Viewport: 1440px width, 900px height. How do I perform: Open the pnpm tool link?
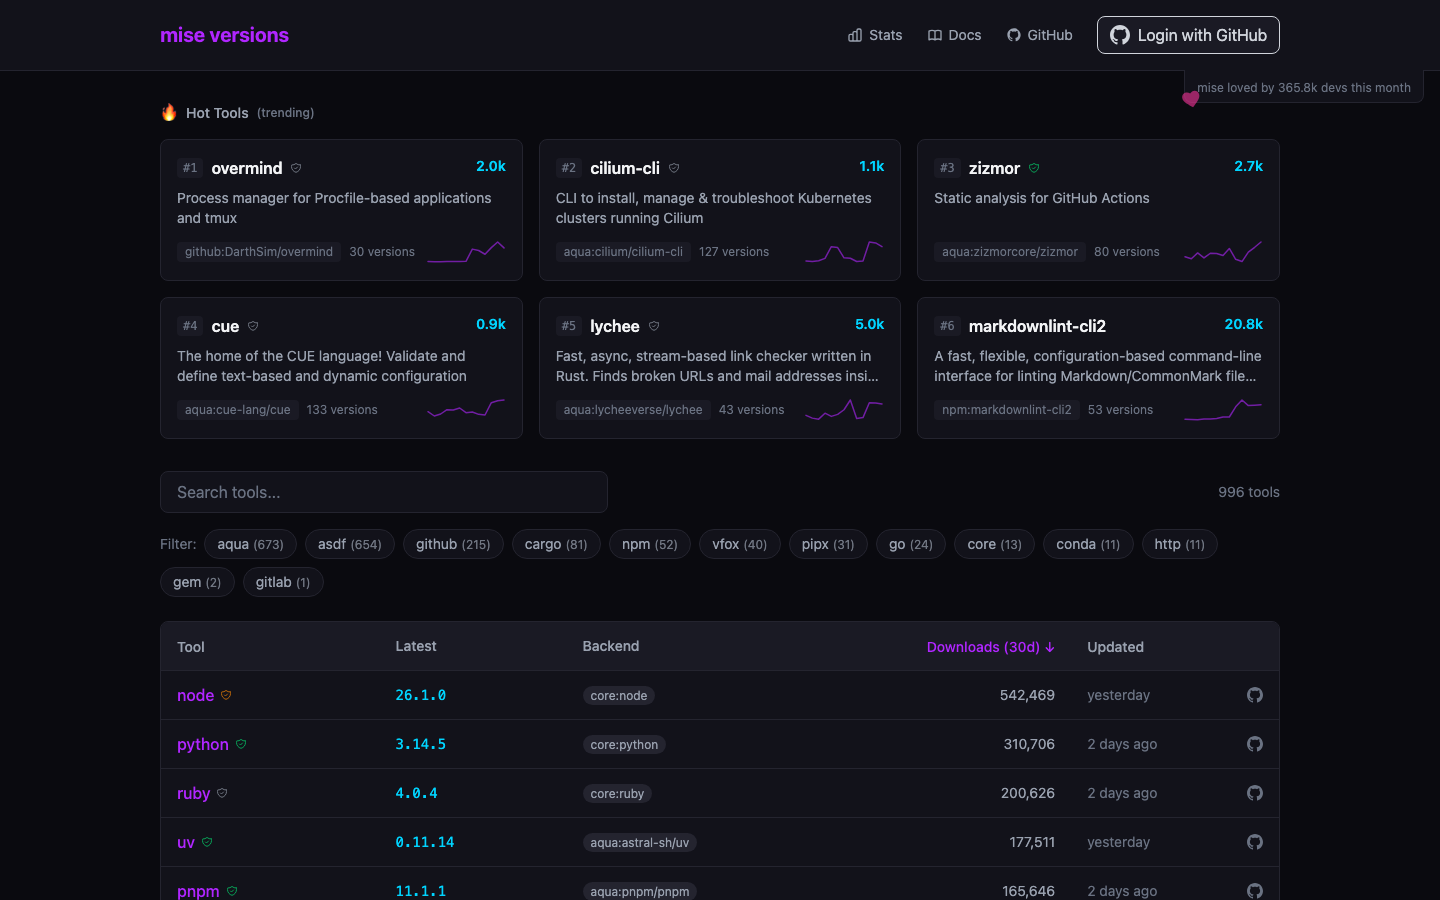click(x=198, y=891)
